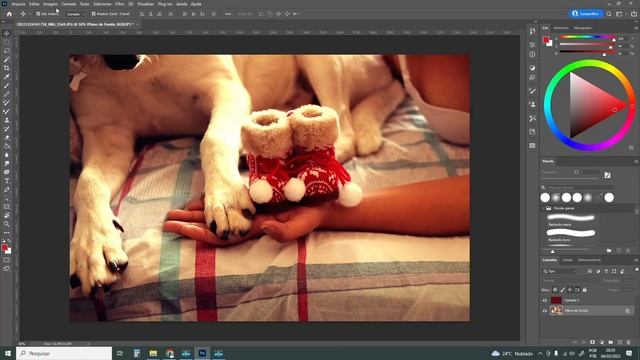Select the Hand tool
The width and height of the screenshot is (640, 360).
click(7, 215)
